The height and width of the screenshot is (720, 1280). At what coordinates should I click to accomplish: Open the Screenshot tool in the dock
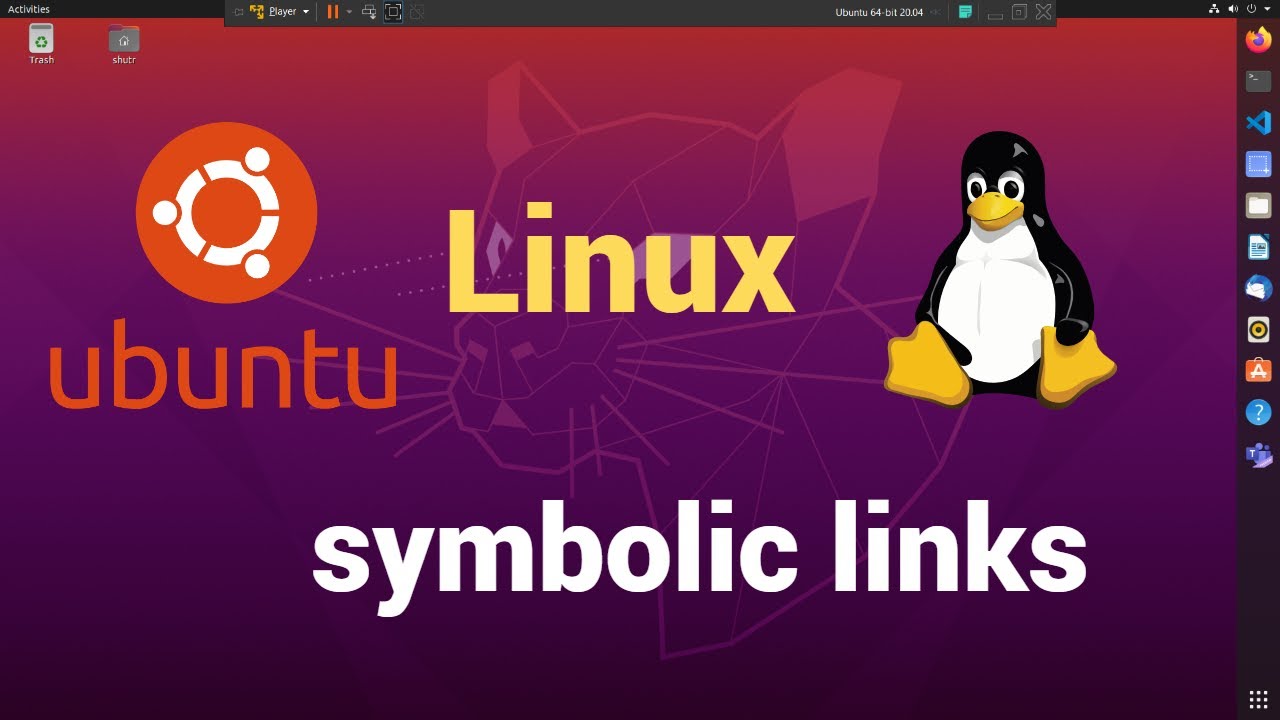pyautogui.click(x=1258, y=164)
